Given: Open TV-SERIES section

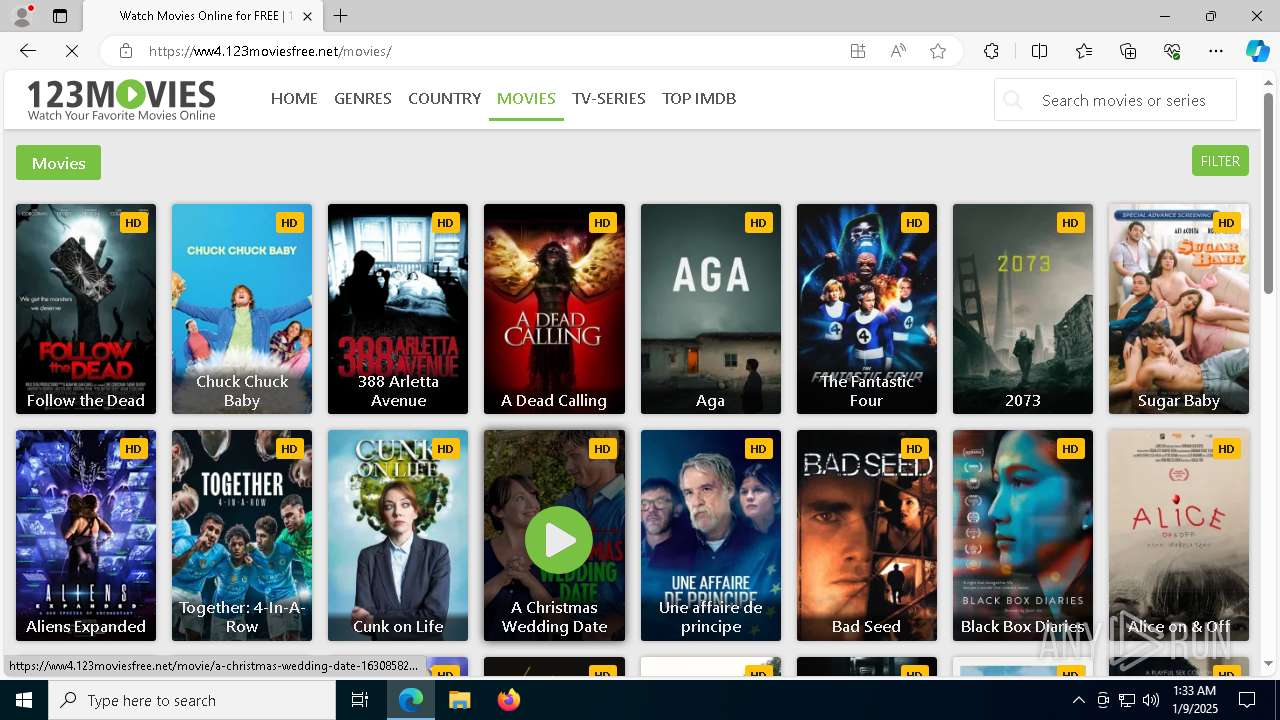Looking at the screenshot, I should pyautogui.click(x=609, y=98).
